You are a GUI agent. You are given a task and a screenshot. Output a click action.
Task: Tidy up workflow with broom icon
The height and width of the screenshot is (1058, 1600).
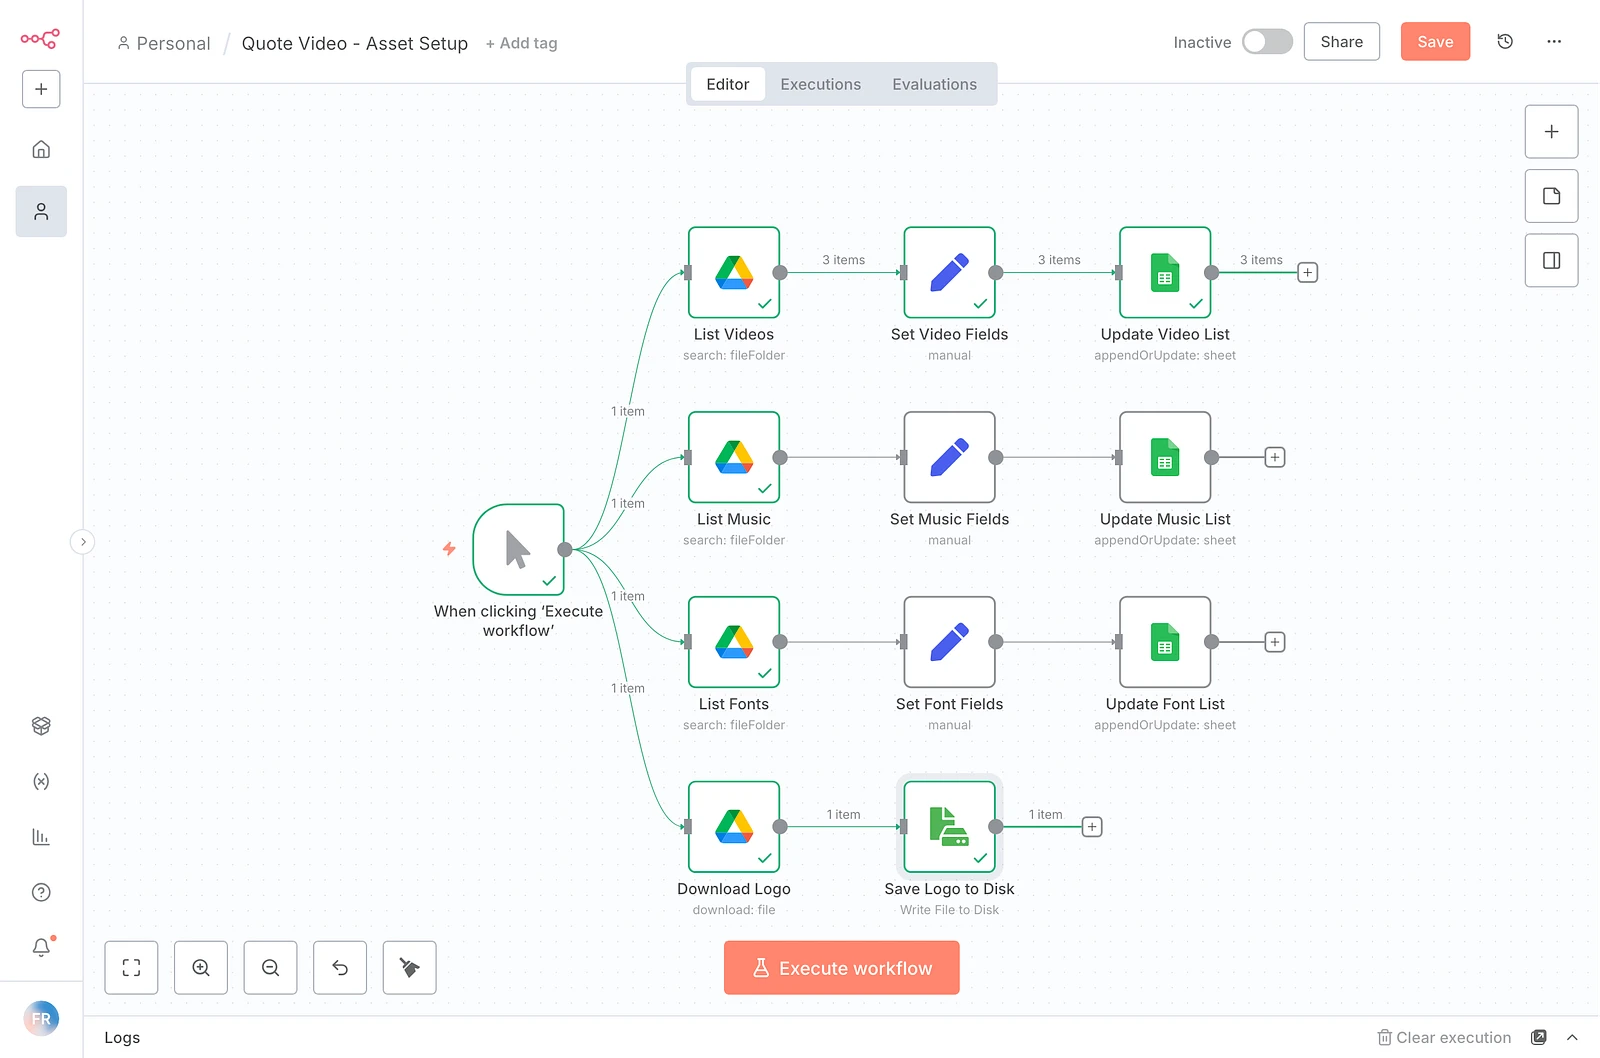(409, 967)
